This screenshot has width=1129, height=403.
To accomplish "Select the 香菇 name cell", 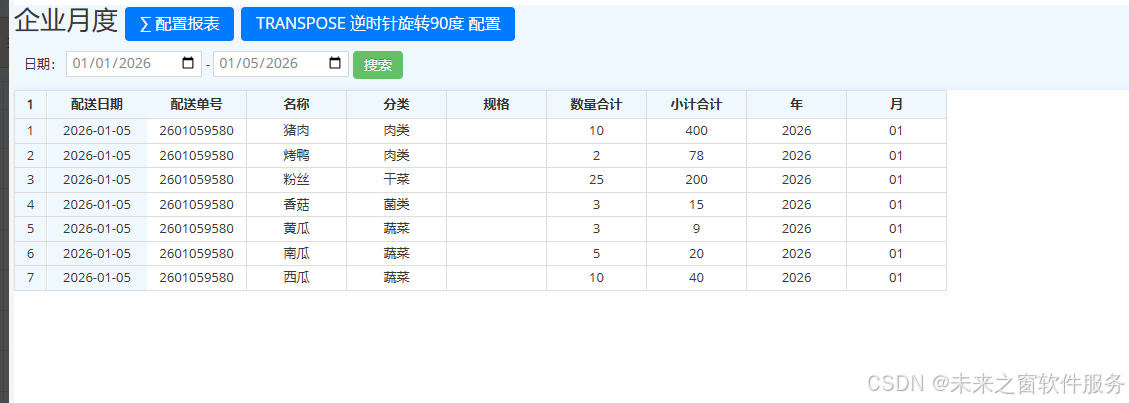I will click(297, 204).
